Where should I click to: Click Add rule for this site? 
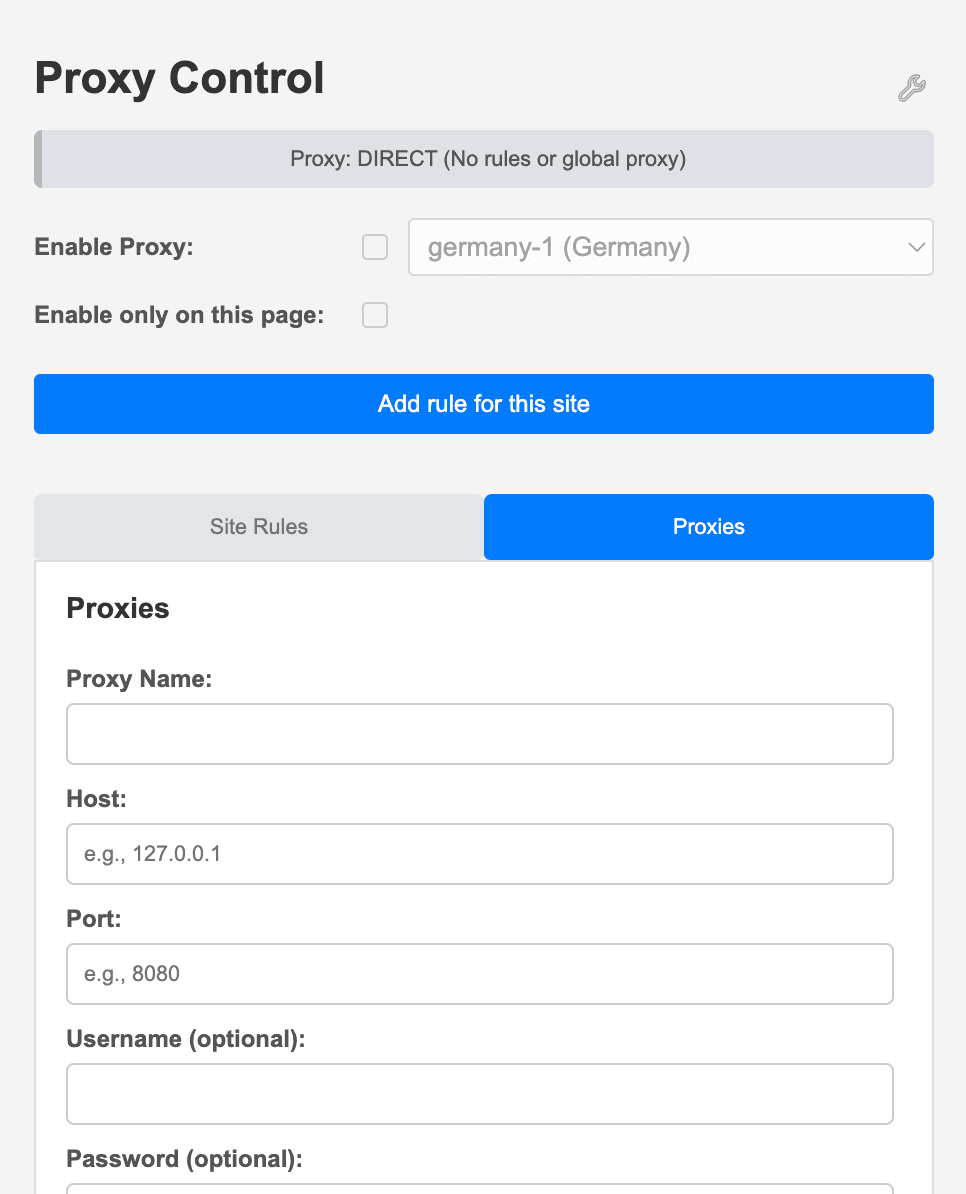click(483, 404)
